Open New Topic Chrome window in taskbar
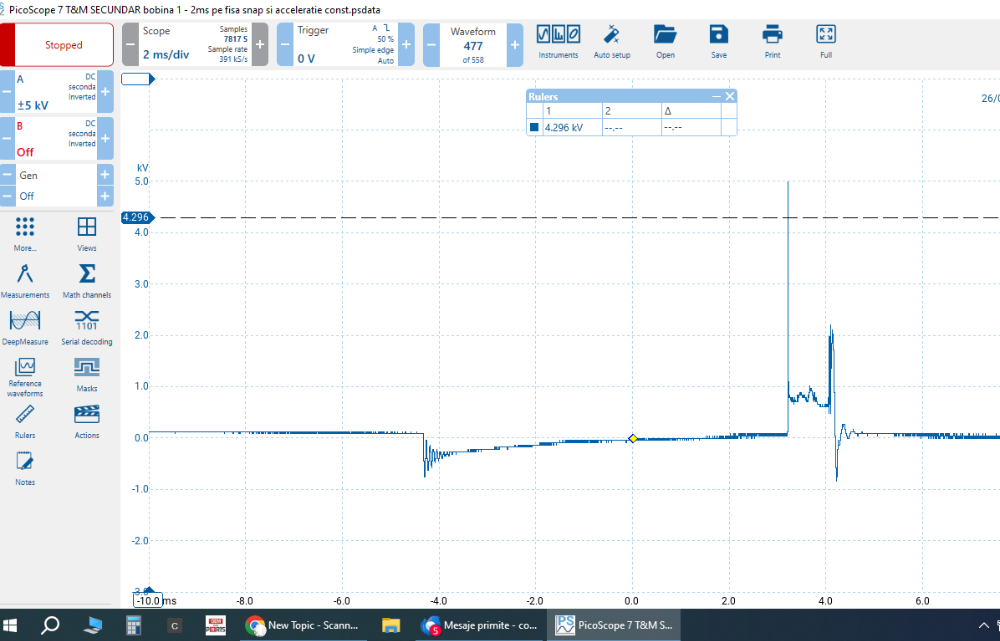Viewport: 1000px width, 641px height. click(x=295, y=625)
